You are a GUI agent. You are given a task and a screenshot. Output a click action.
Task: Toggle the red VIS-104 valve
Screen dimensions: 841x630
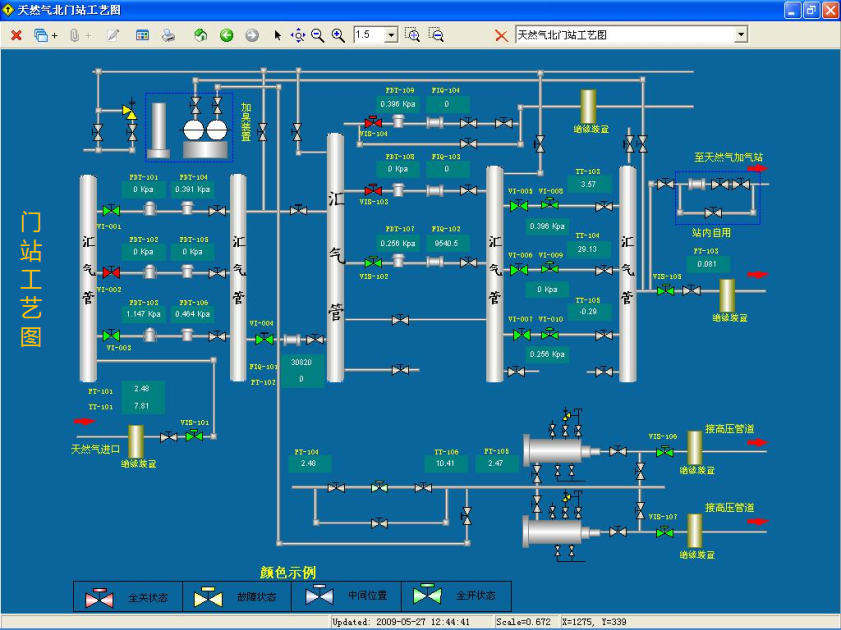373,123
